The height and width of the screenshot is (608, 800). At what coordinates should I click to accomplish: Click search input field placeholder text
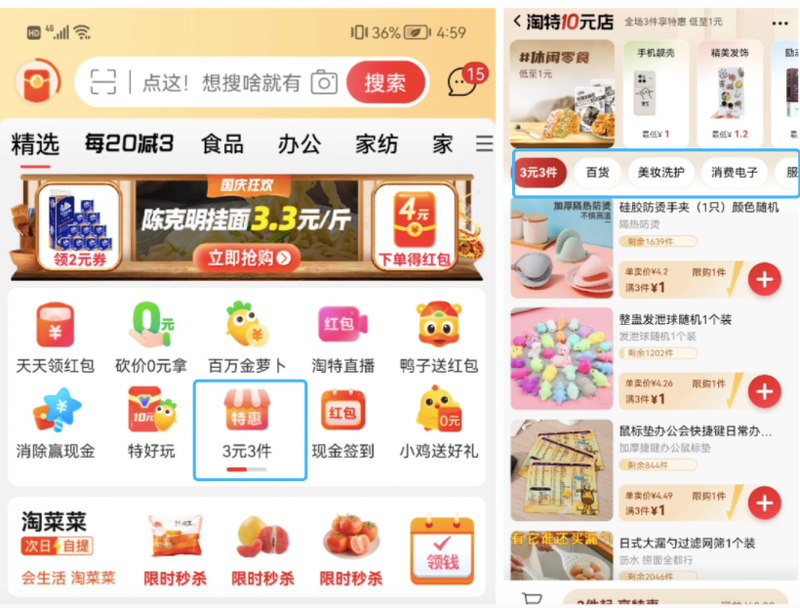point(221,82)
